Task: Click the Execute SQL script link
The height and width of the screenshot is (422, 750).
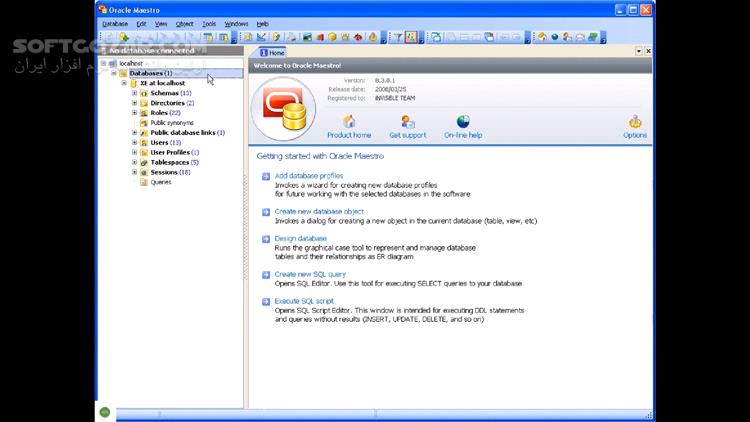Action: pyautogui.click(x=304, y=301)
